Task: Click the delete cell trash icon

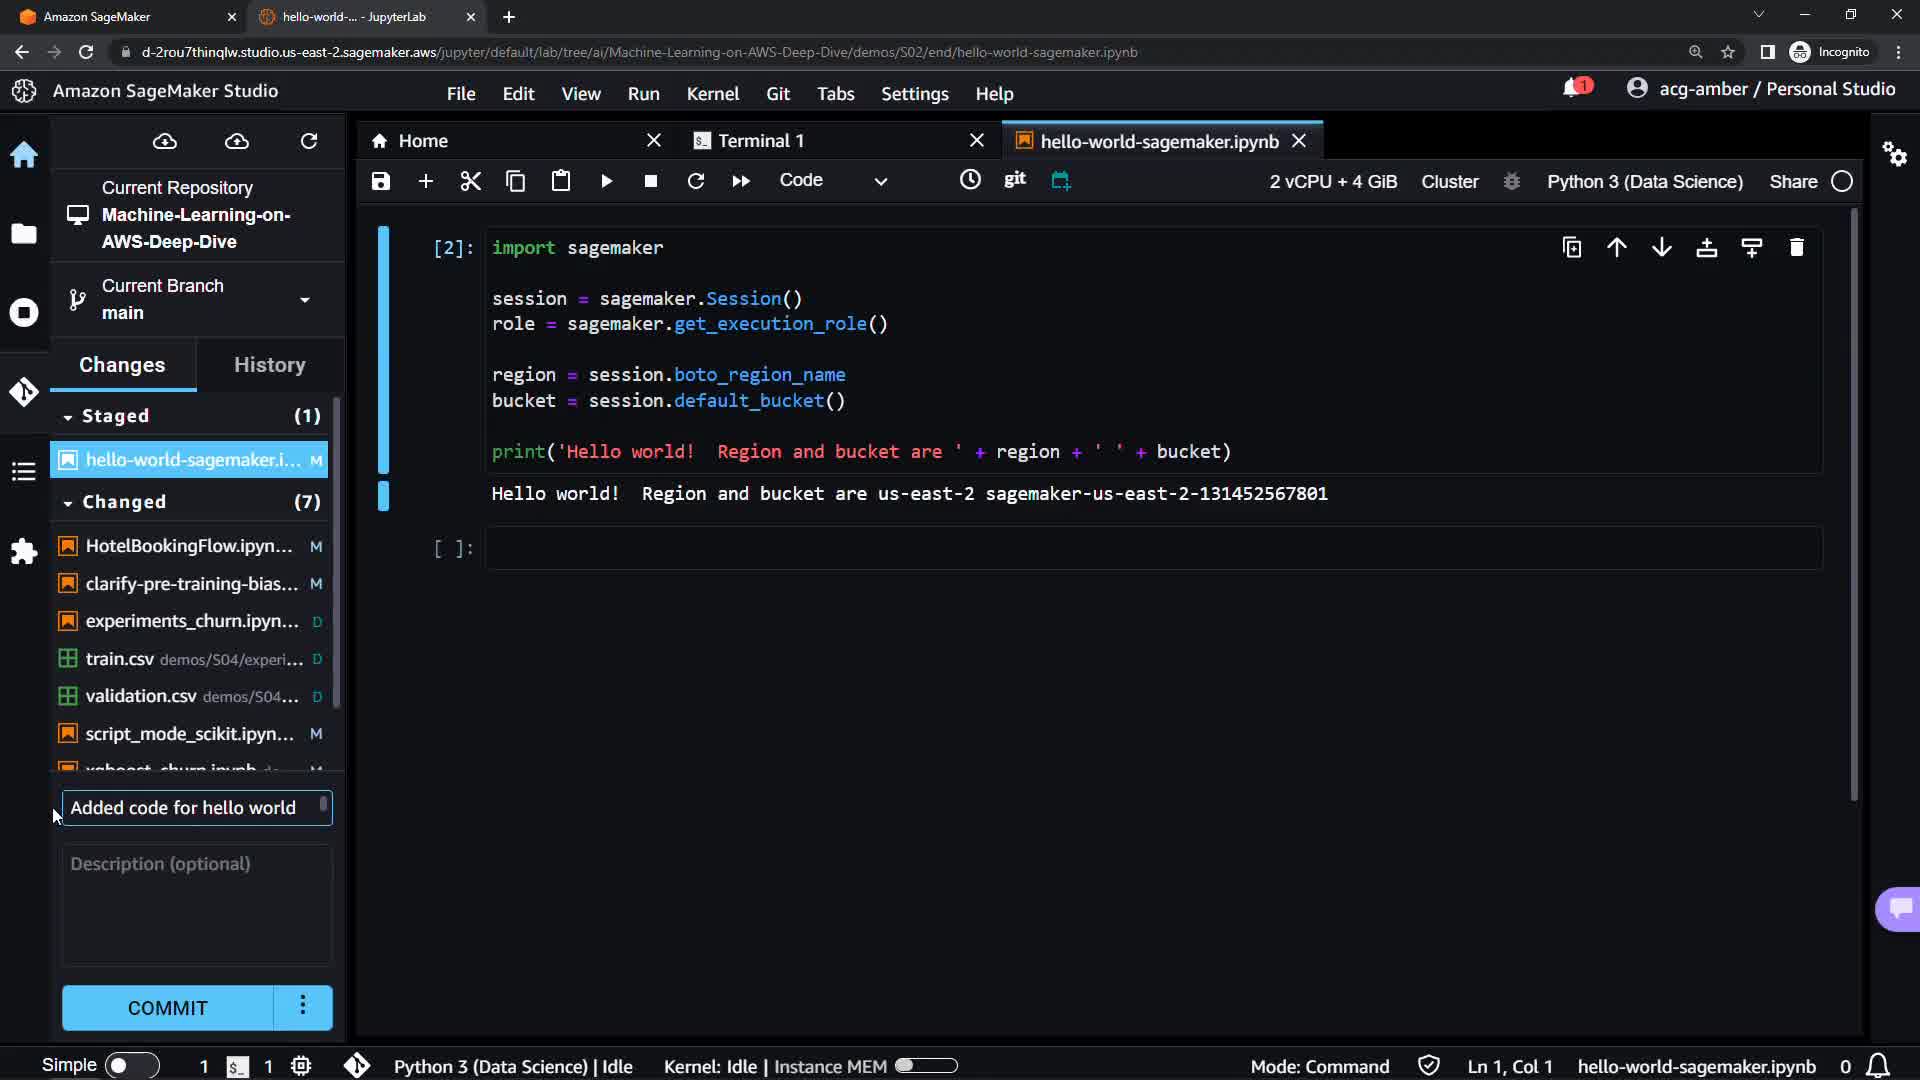Action: [1796, 248]
